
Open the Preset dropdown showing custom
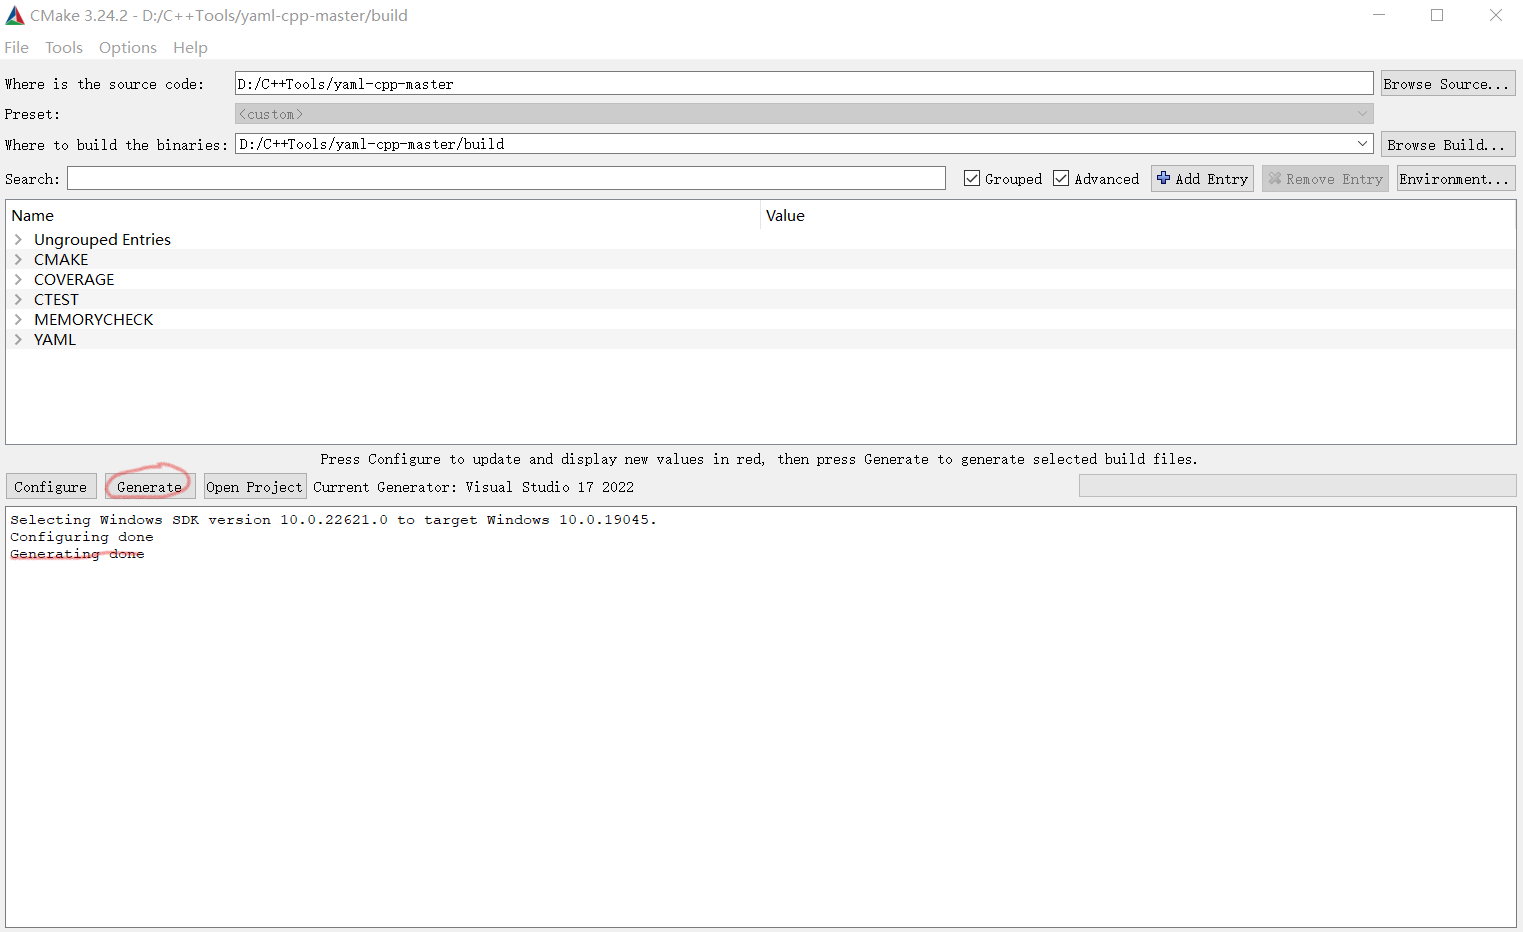coord(1362,113)
